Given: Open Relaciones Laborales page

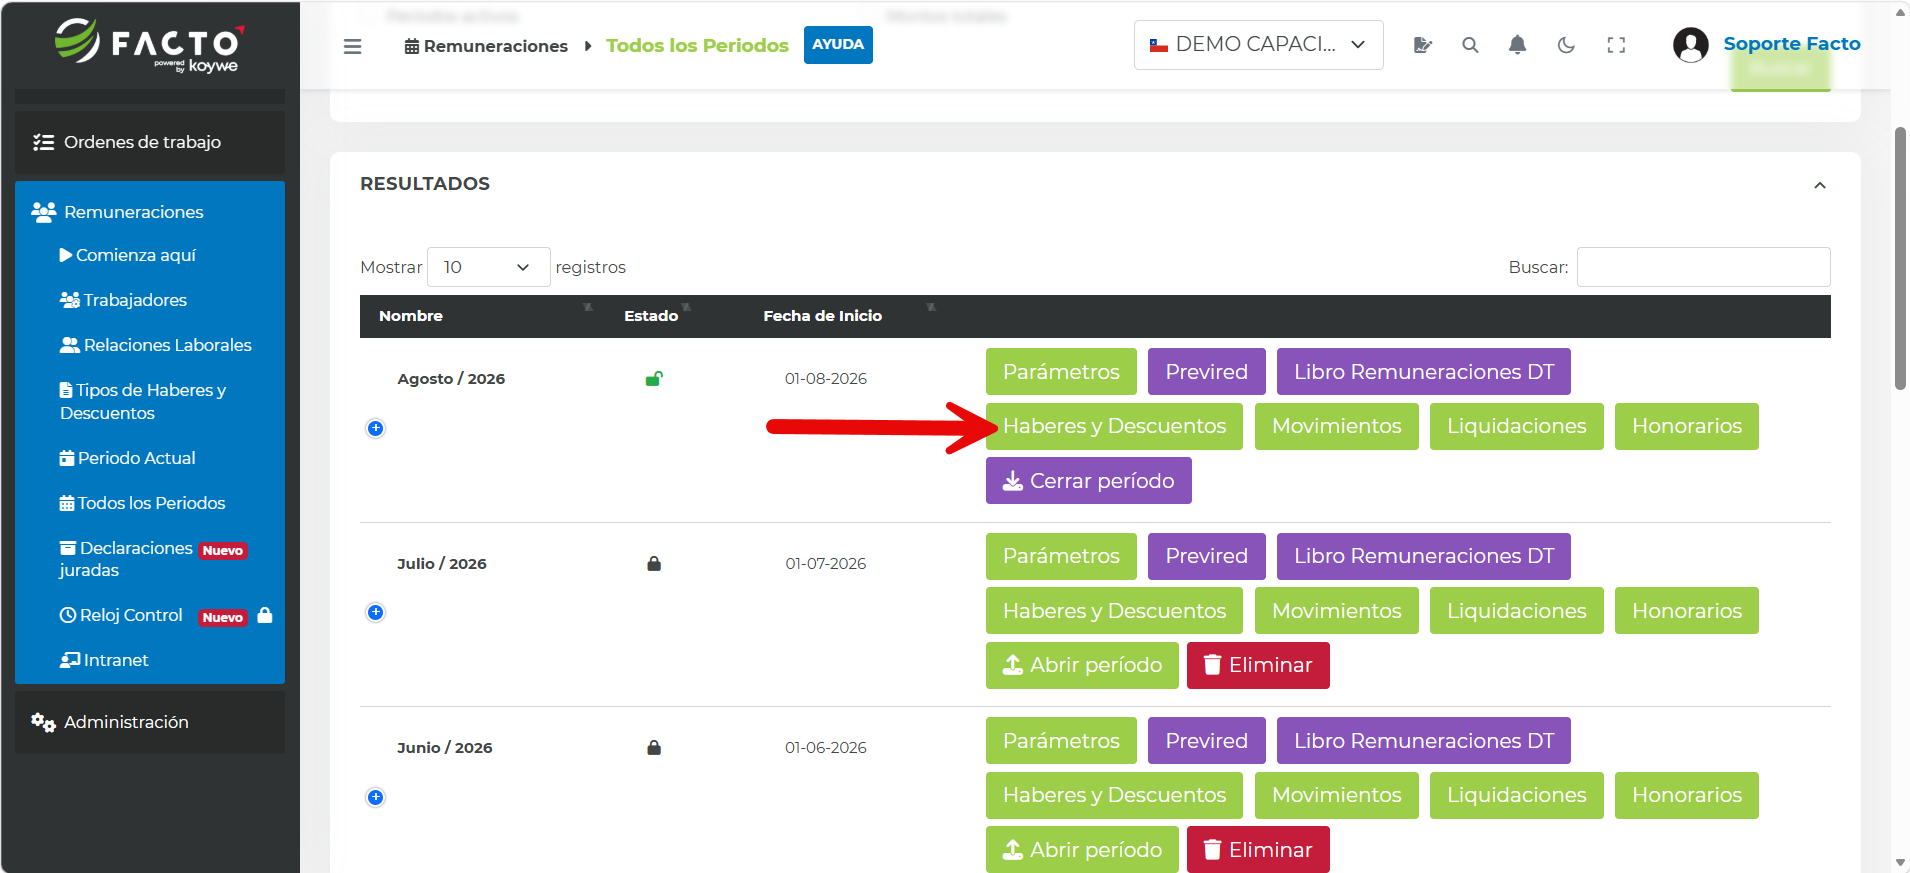Looking at the screenshot, I should point(156,345).
